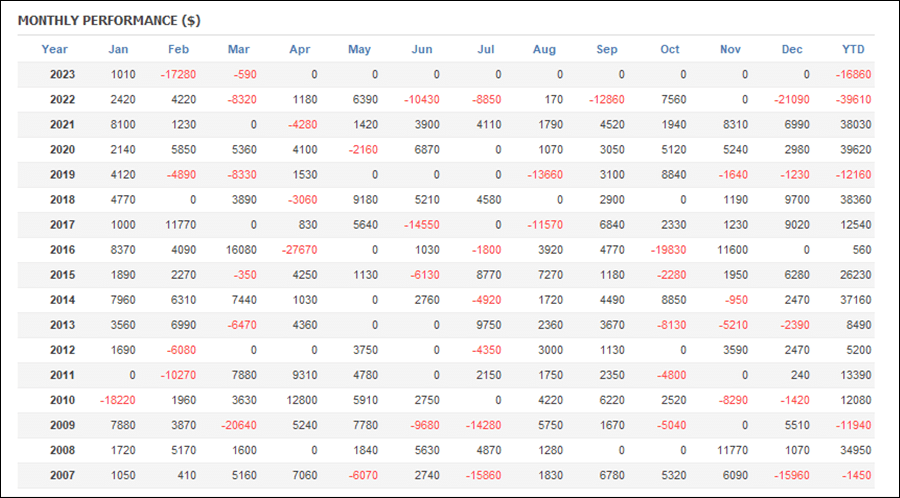Click the 2023 year row label
The width and height of the screenshot is (900, 498).
pyautogui.click(x=62, y=75)
